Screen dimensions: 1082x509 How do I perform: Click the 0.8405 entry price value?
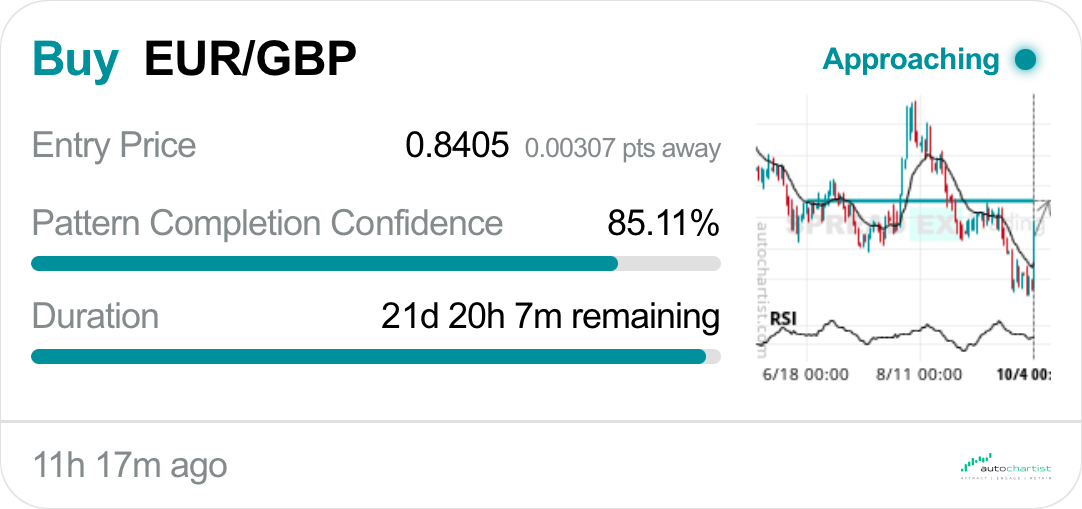[457, 146]
